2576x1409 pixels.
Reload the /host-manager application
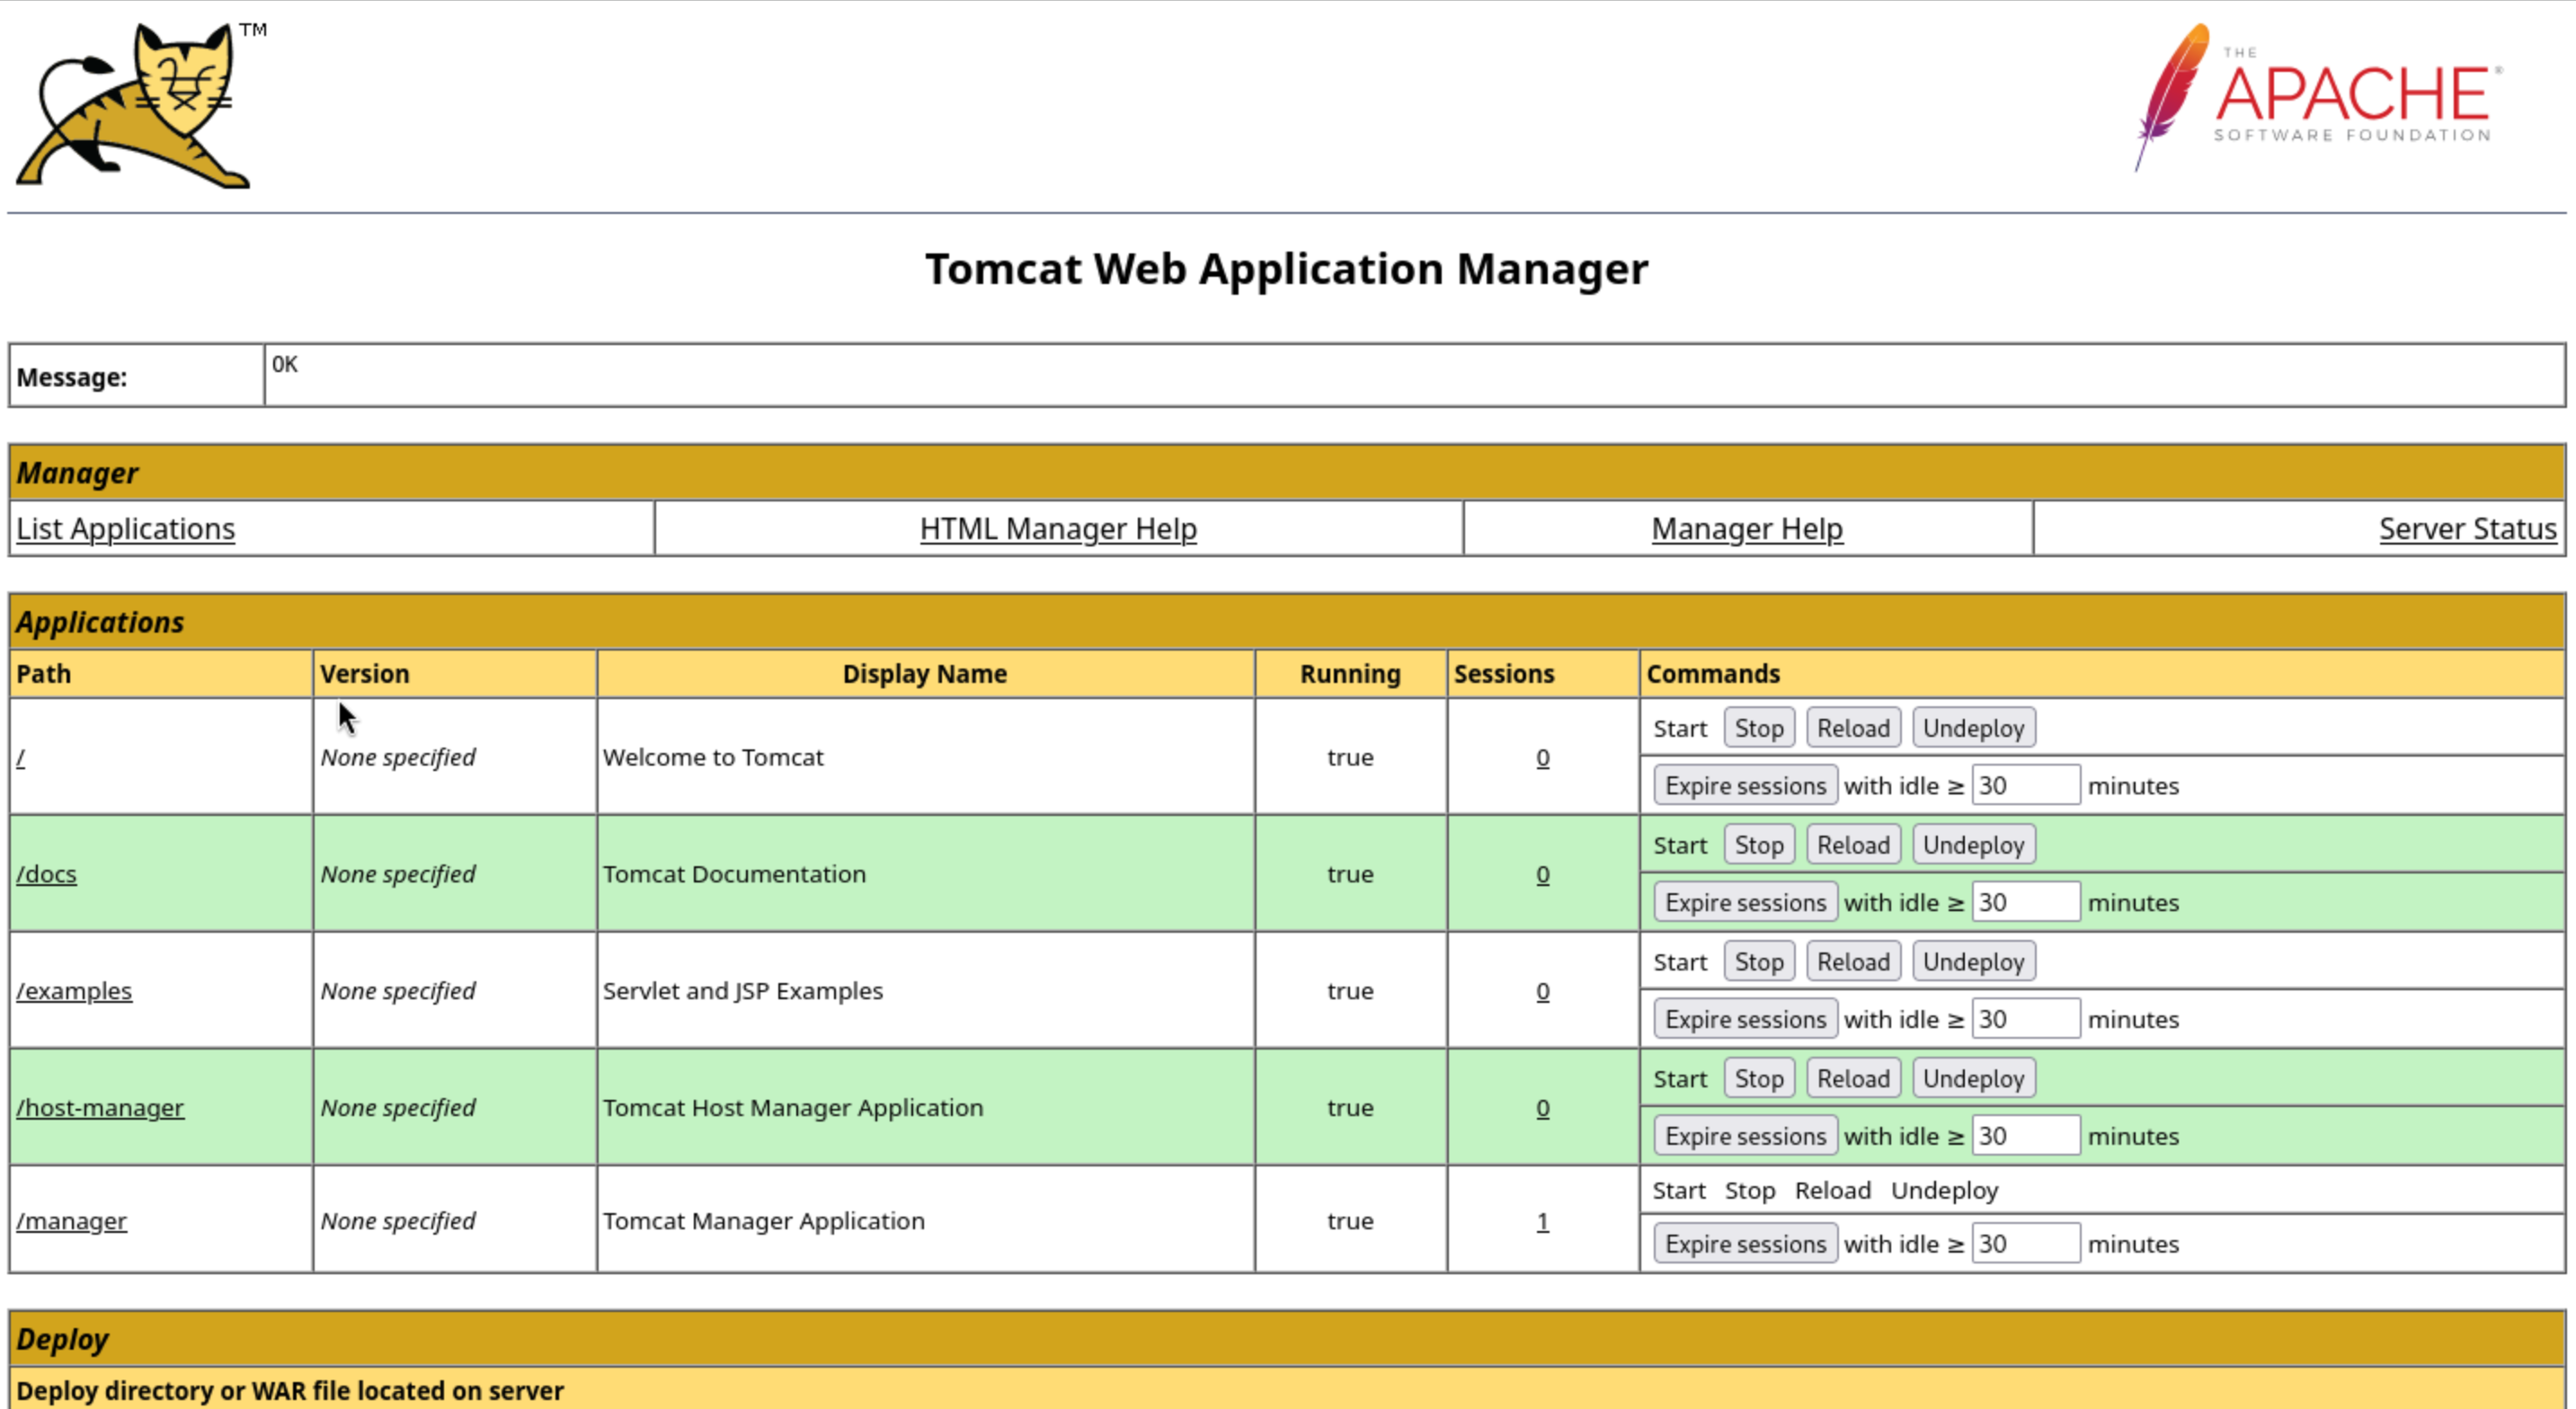[x=1852, y=1079]
